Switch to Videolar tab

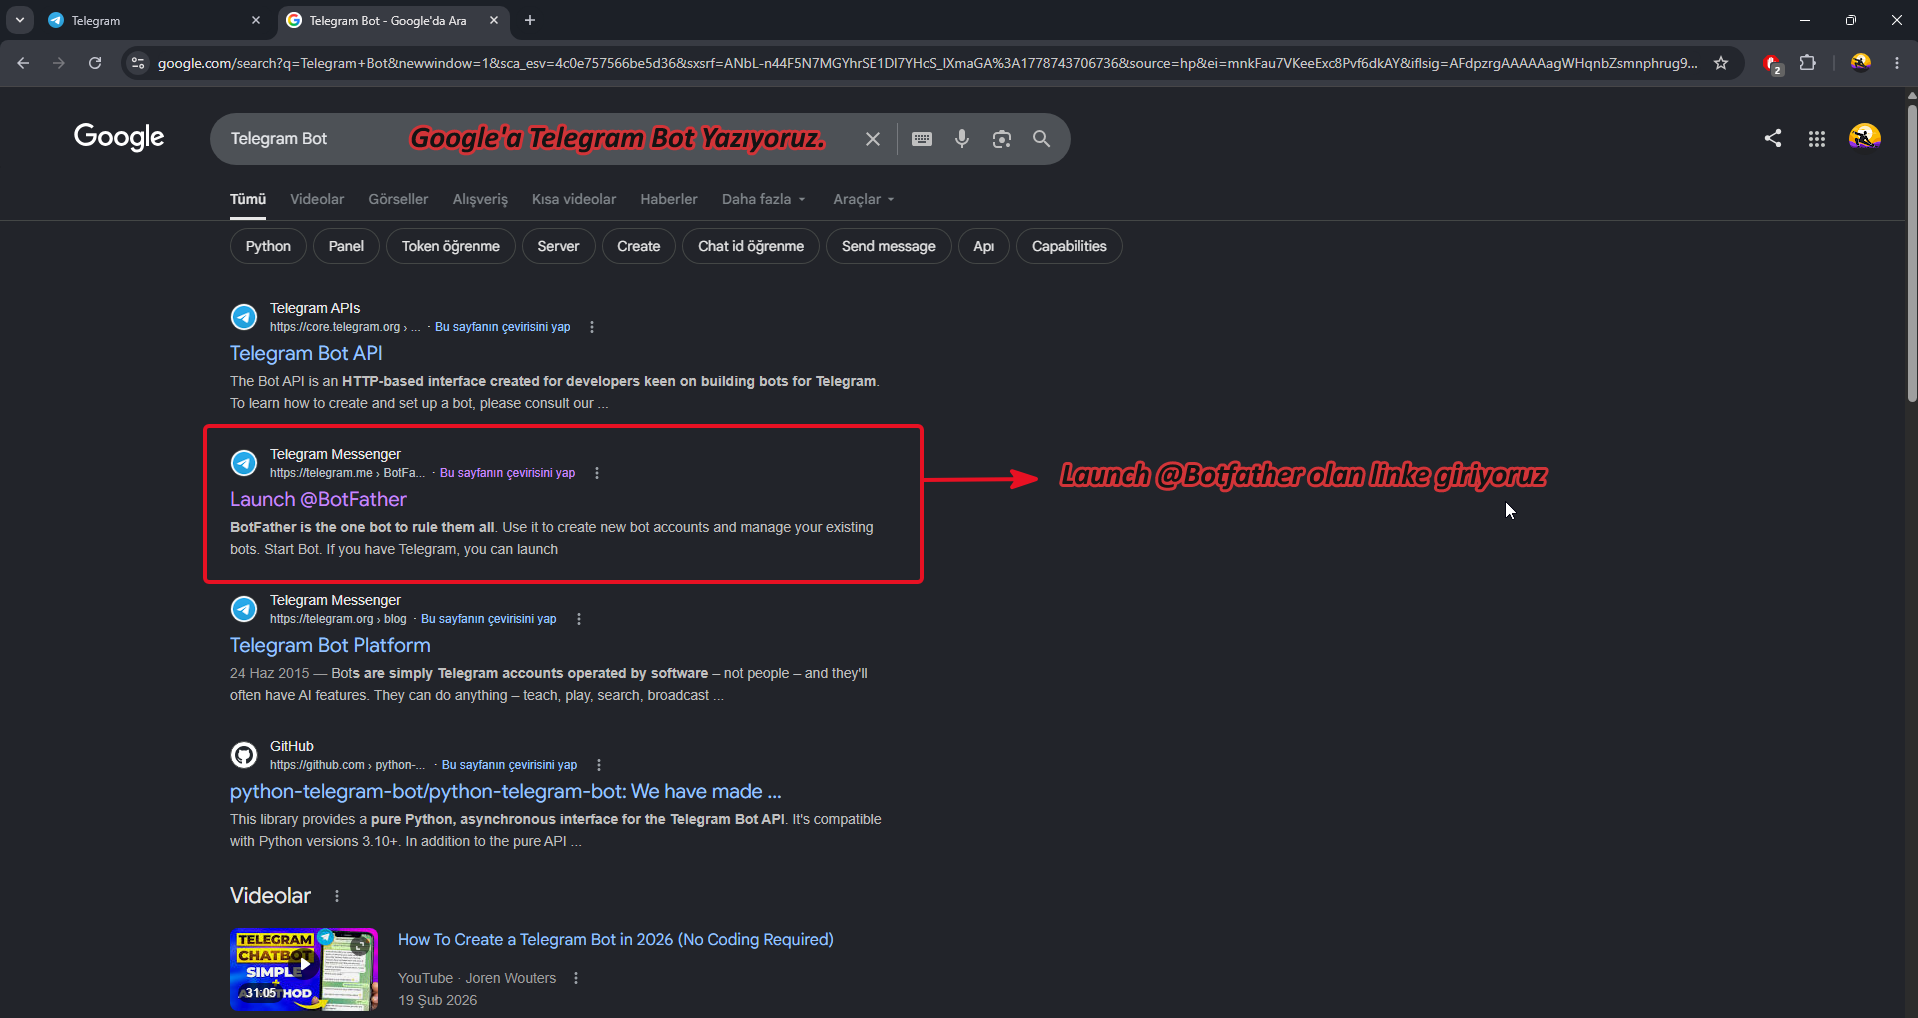pos(317,199)
